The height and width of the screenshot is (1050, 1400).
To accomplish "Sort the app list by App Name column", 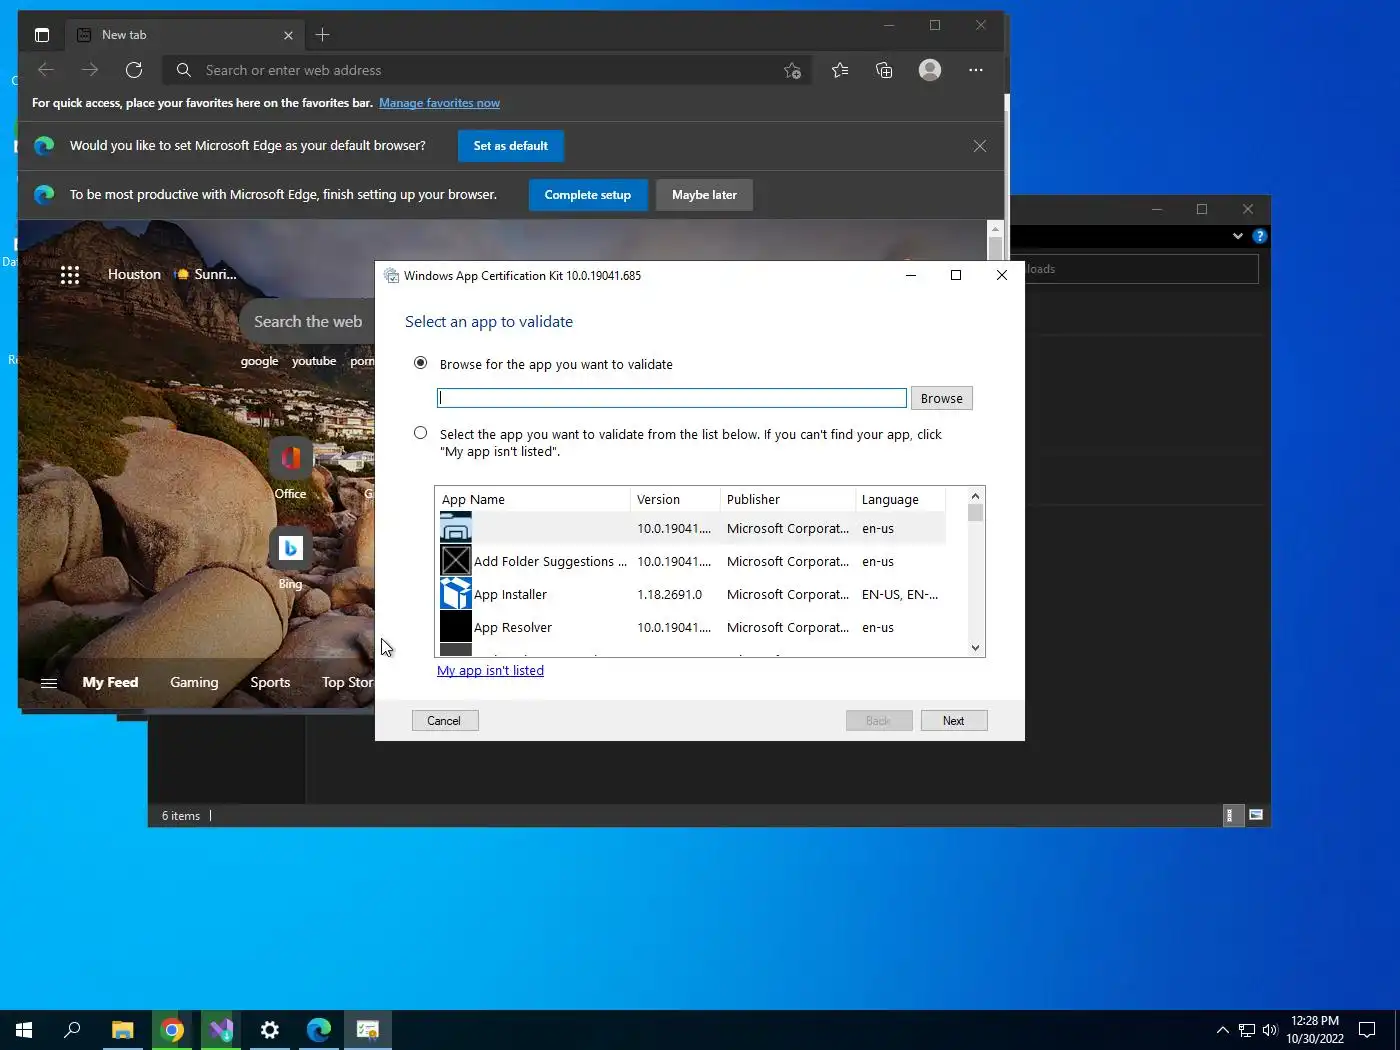I will (533, 499).
